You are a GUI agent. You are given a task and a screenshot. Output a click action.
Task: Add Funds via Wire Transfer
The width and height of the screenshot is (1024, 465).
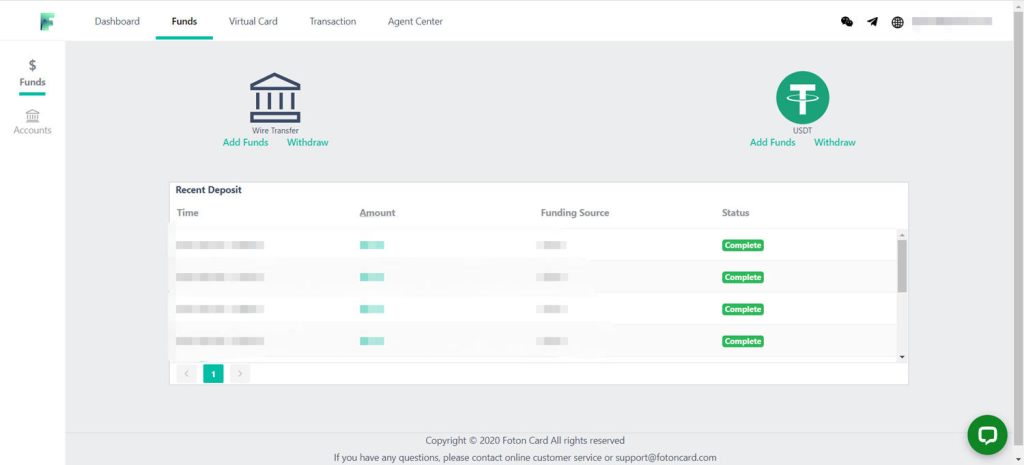pyautogui.click(x=246, y=142)
